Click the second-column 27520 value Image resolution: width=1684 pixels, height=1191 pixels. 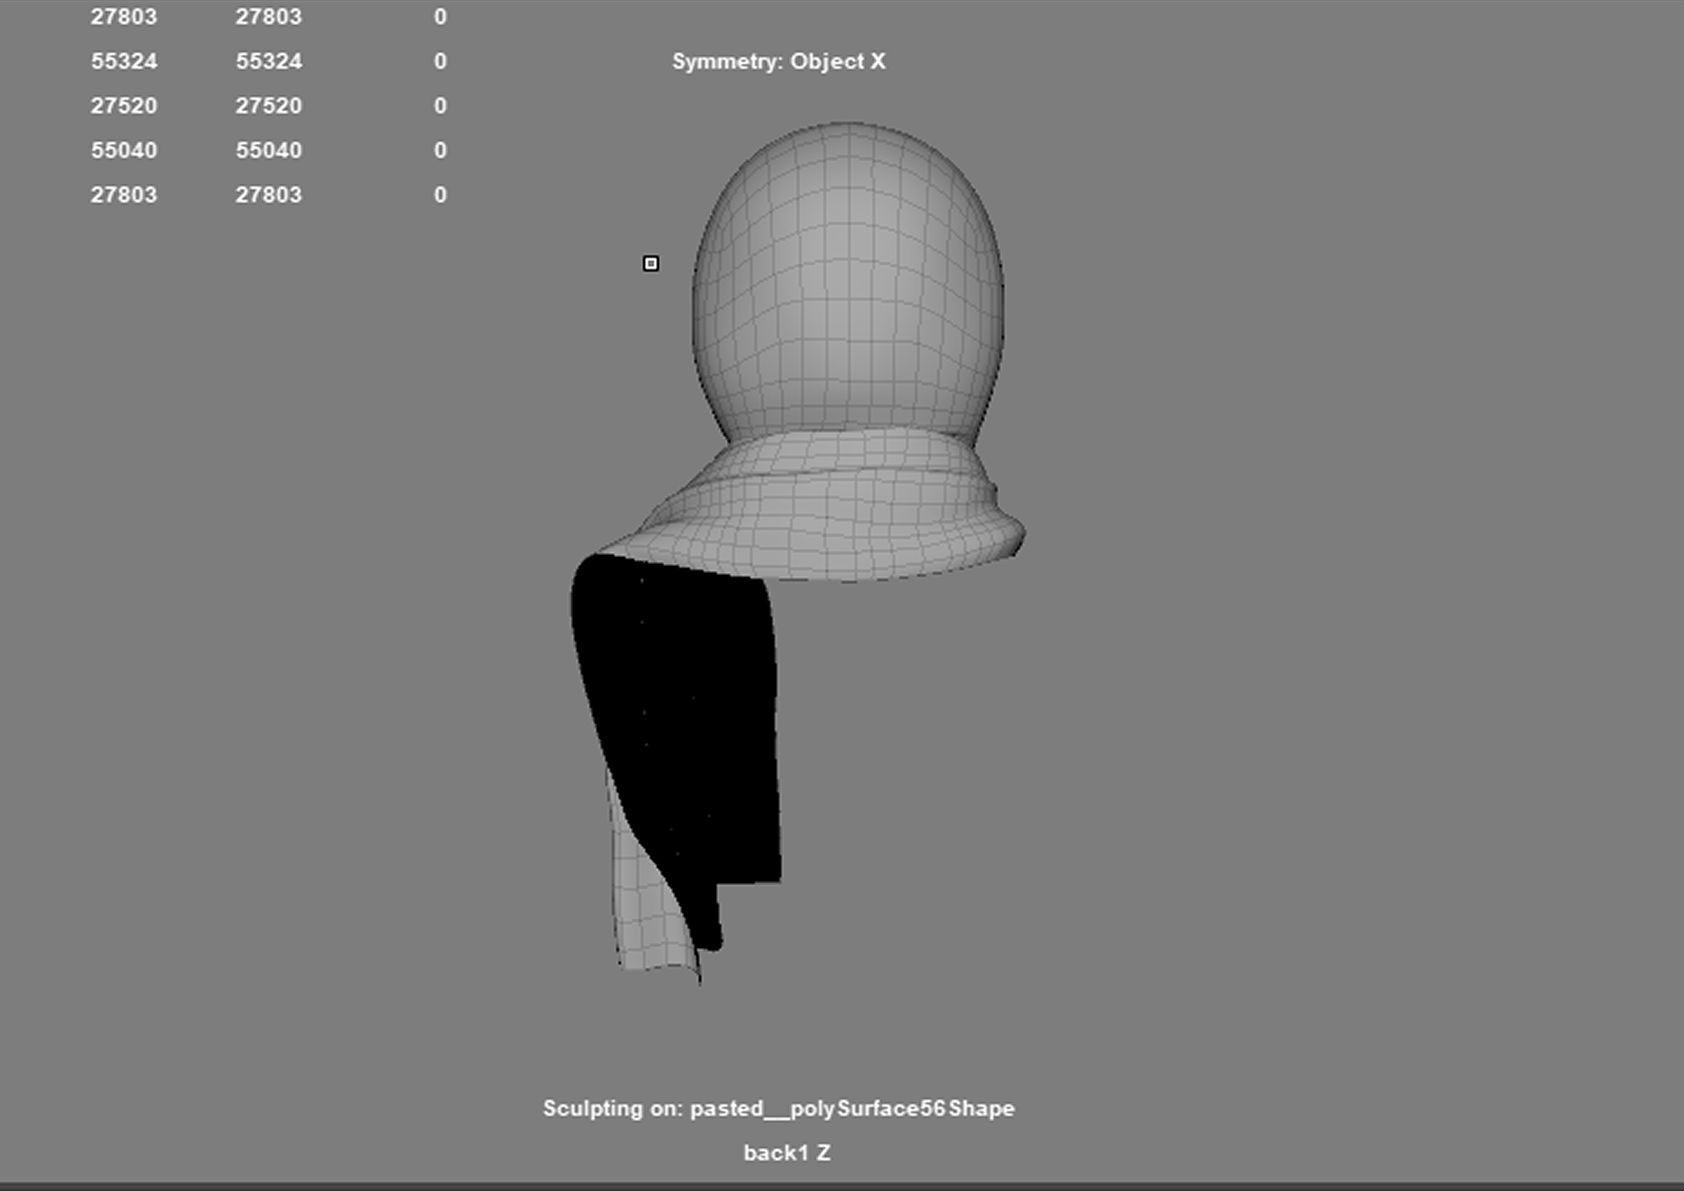click(269, 106)
